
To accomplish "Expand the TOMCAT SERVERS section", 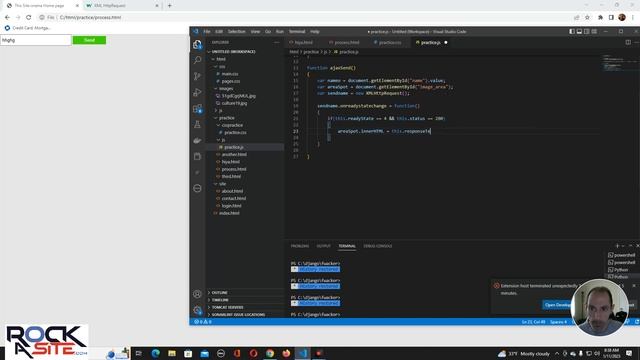I will click(x=226, y=307).
